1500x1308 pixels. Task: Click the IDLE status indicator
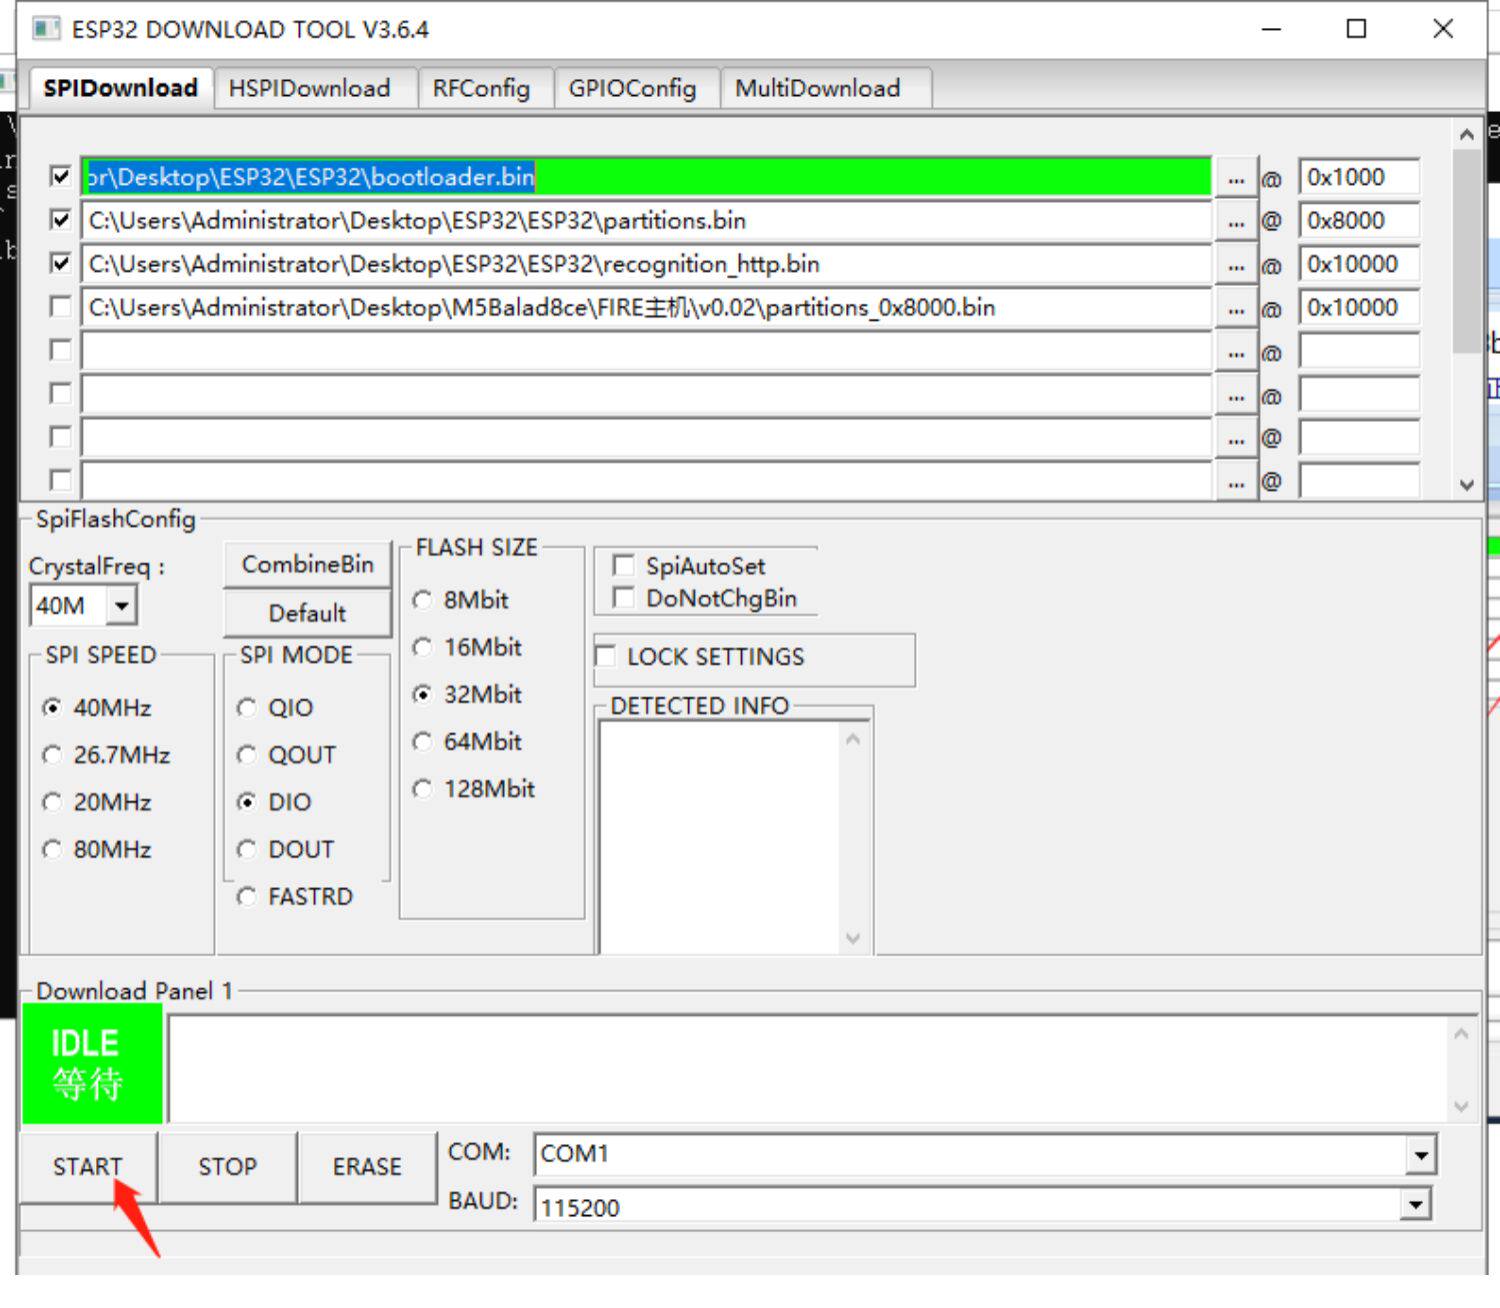pos(92,1064)
